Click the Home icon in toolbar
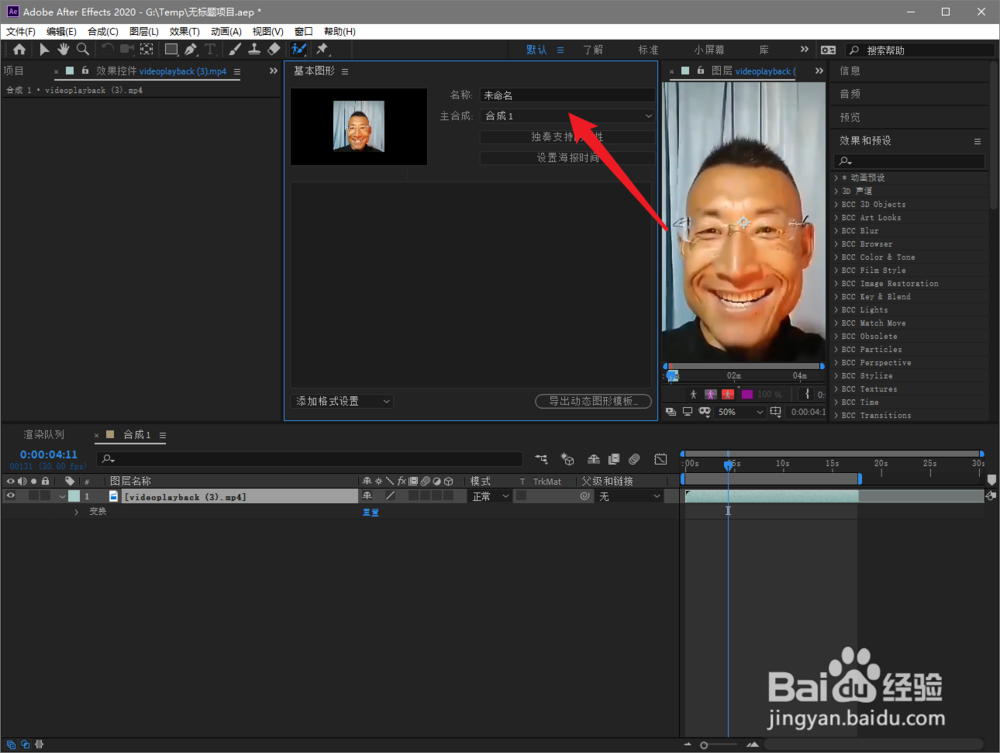Image resolution: width=1000 pixels, height=753 pixels. click(19, 49)
